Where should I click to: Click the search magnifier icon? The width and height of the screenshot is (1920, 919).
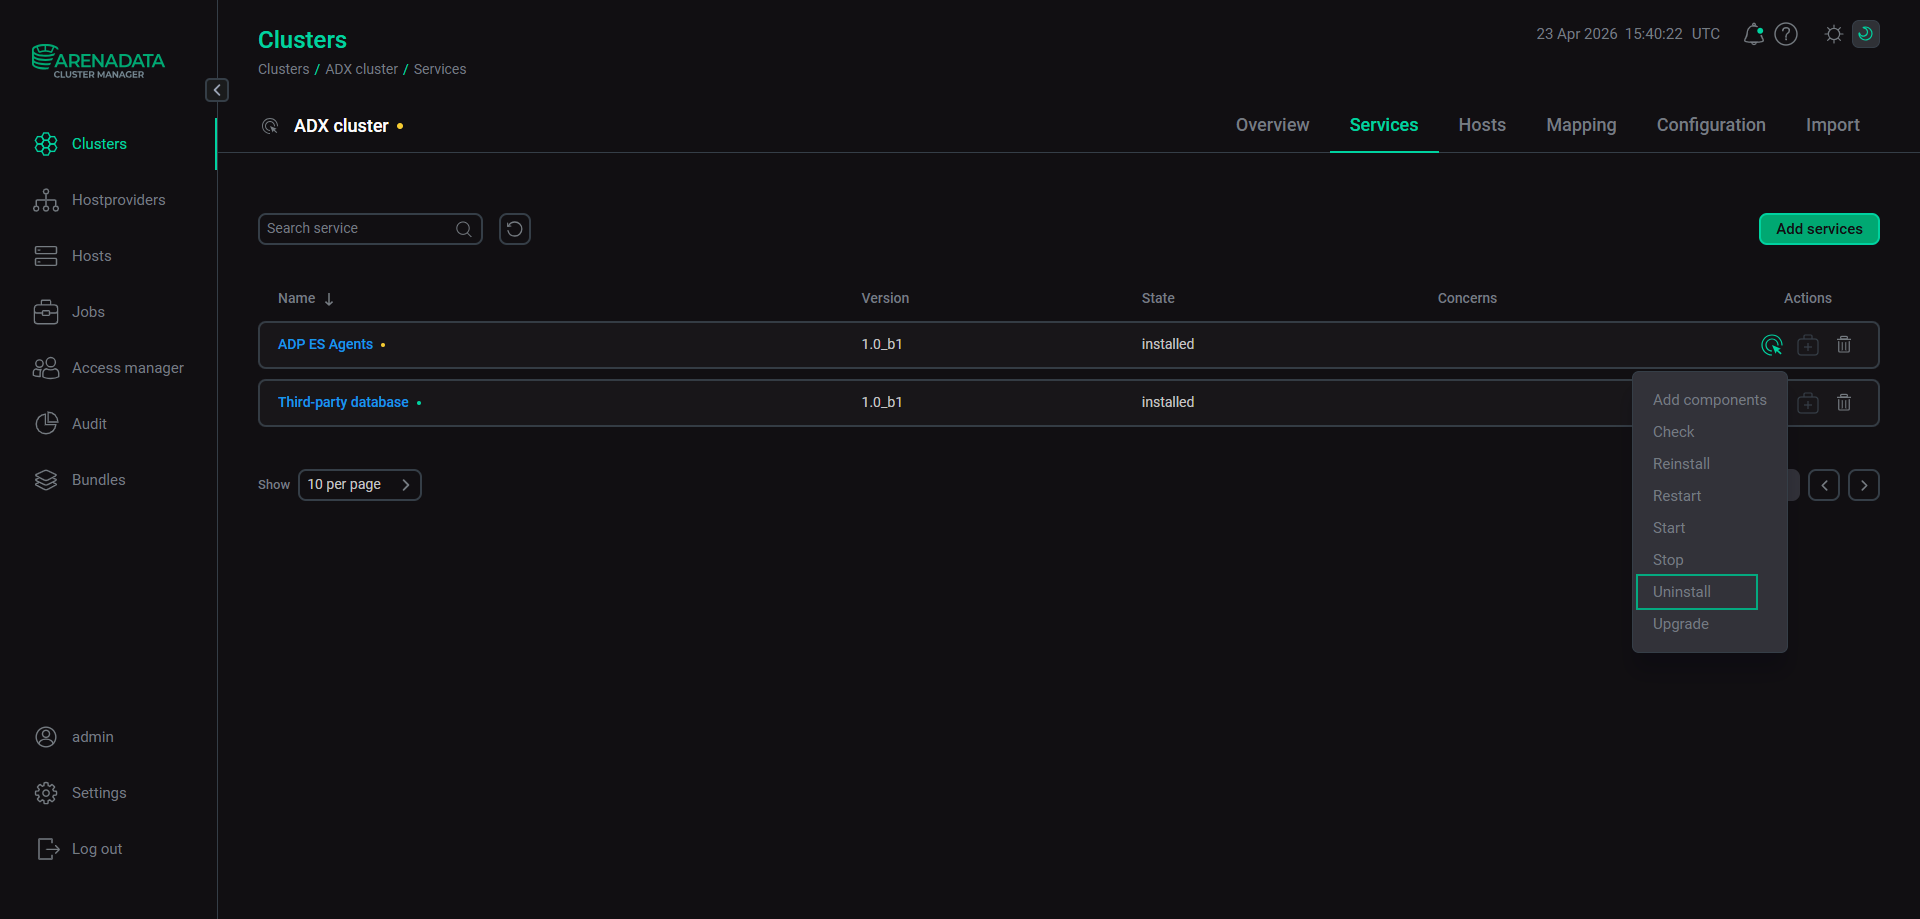point(464,229)
